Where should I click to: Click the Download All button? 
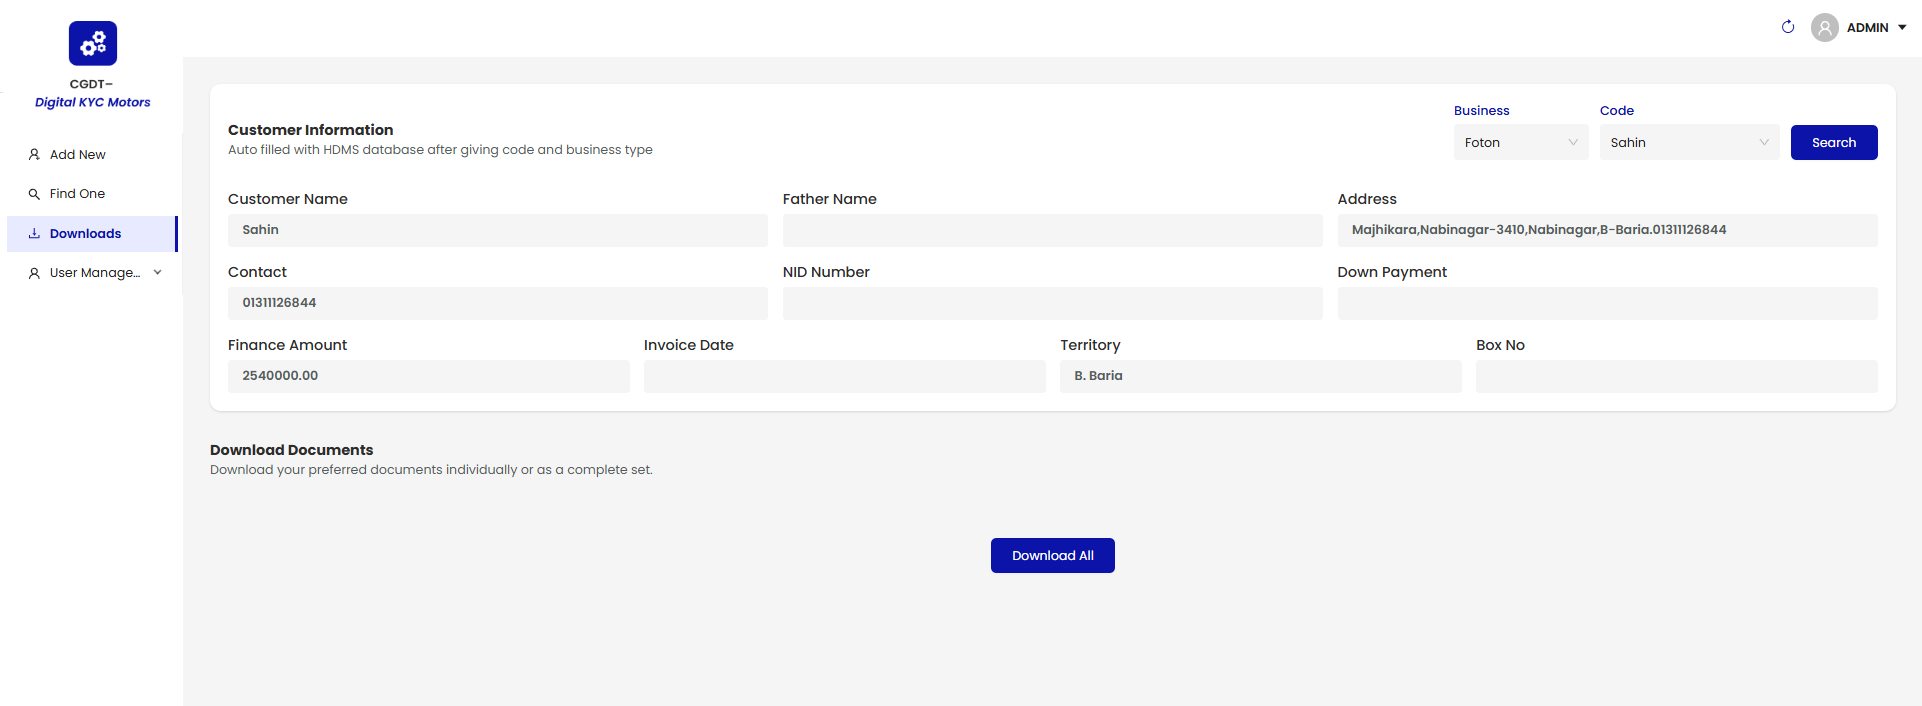pos(1052,556)
